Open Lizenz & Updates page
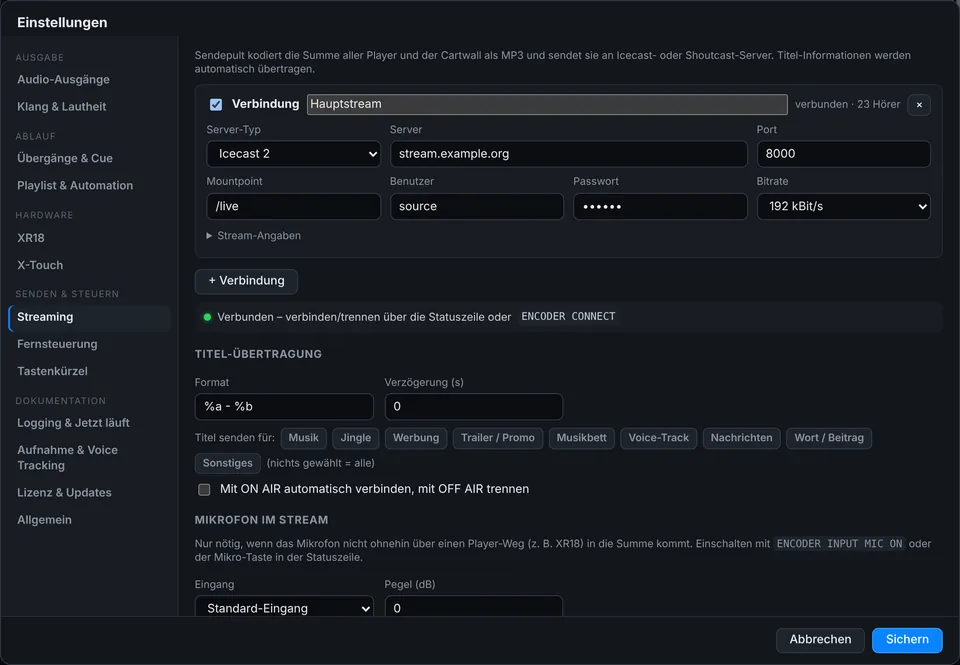Screen dimensions: 960x665 [89, 493]
